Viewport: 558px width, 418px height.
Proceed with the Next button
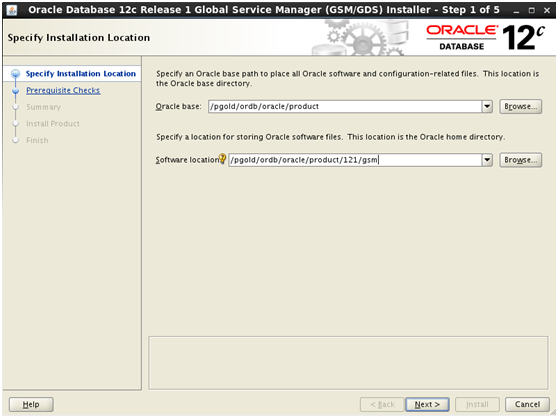(427, 404)
